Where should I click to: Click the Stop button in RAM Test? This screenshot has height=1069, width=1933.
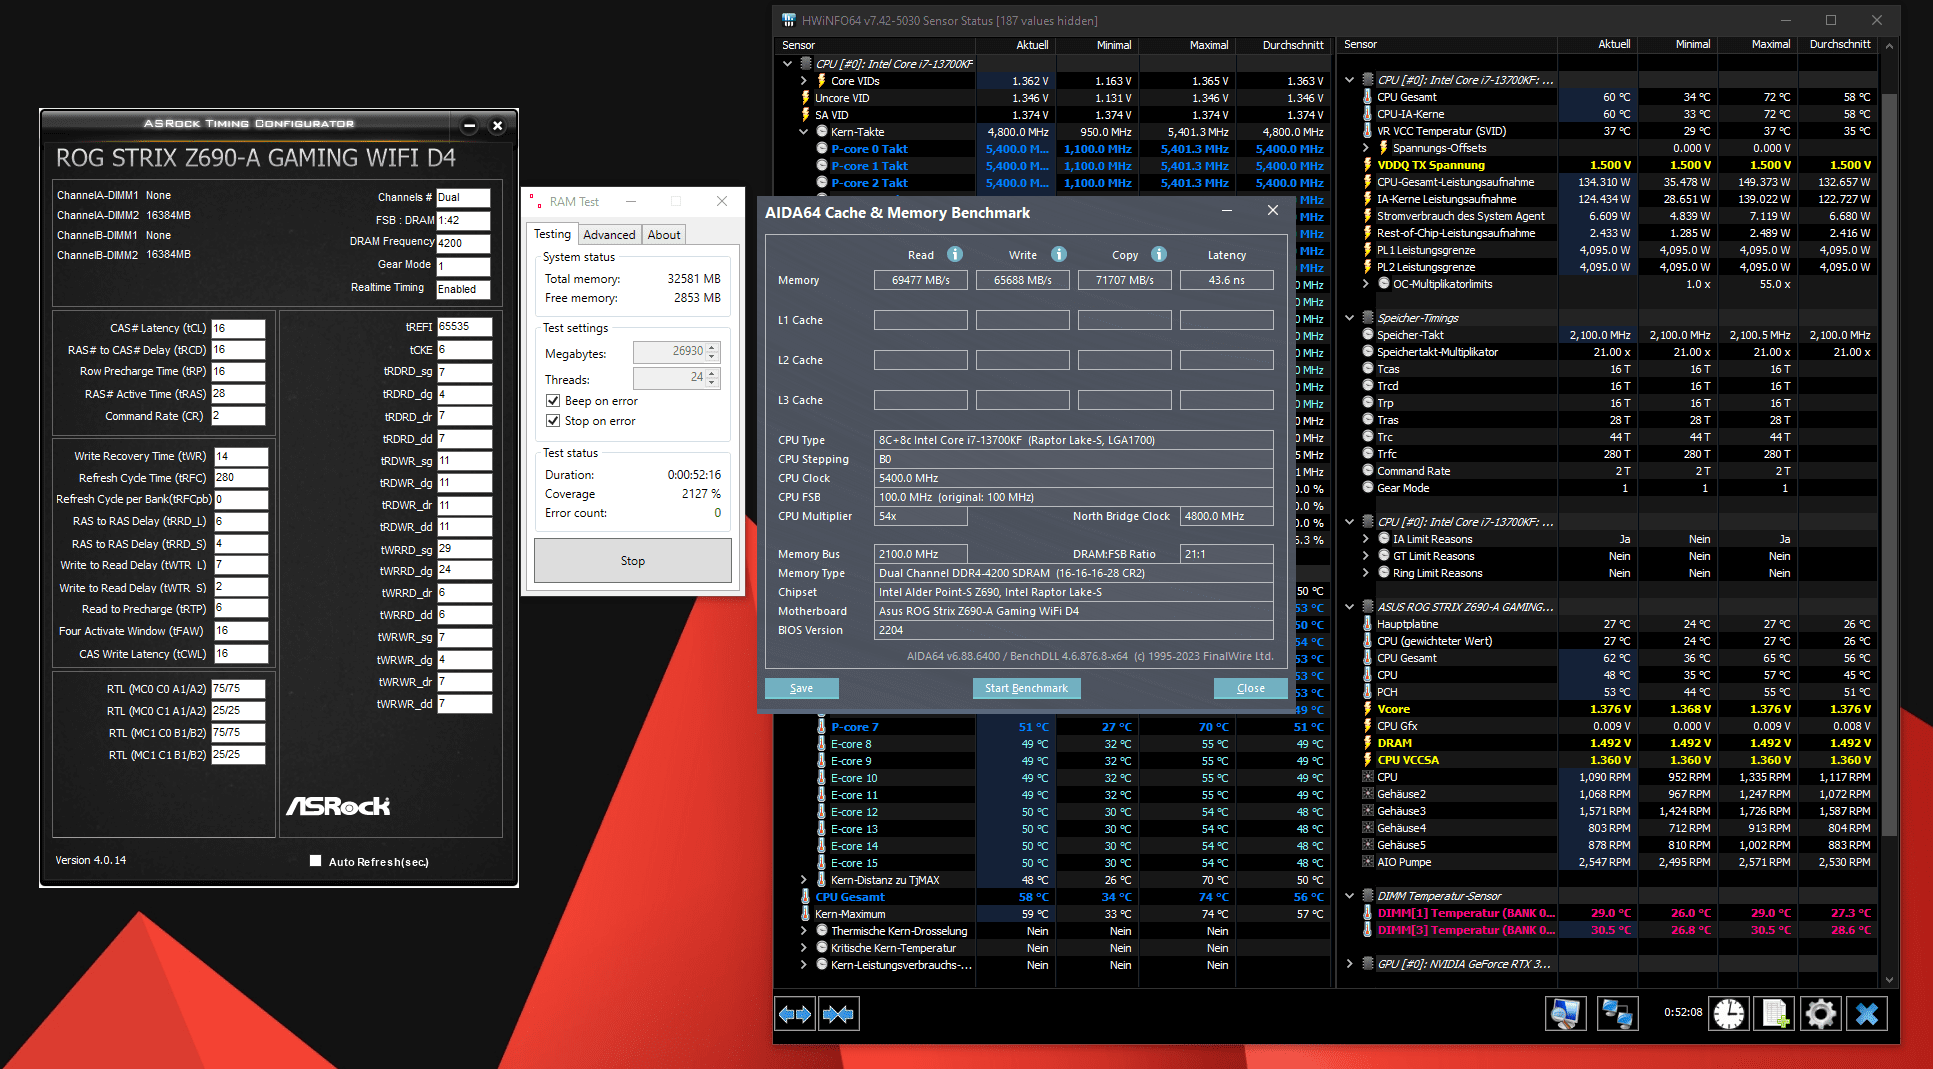[633, 561]
